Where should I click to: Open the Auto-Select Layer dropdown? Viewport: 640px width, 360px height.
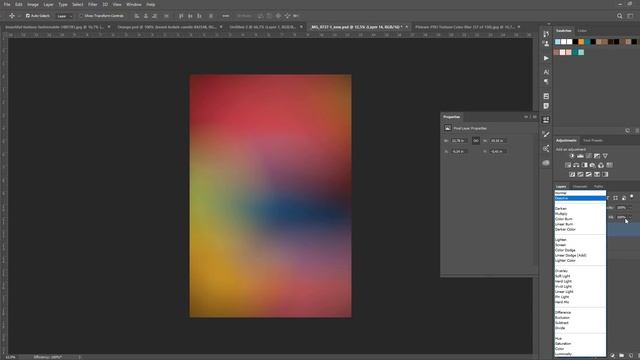(x=64, y=16)
